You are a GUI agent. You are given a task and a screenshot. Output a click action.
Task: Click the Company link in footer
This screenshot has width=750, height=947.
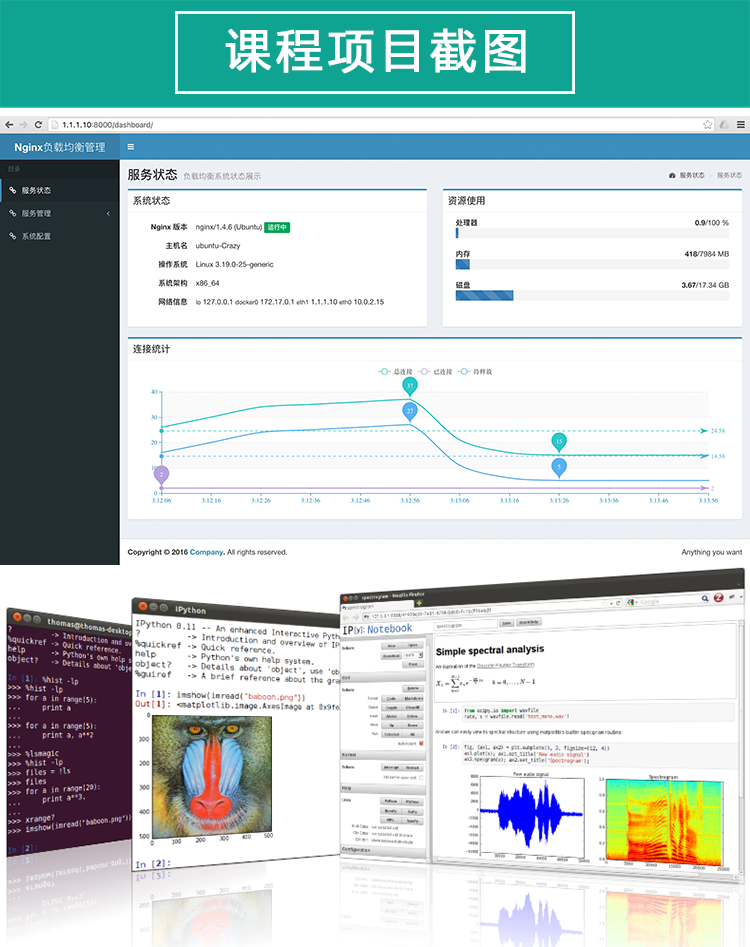(x=207, y=552)
